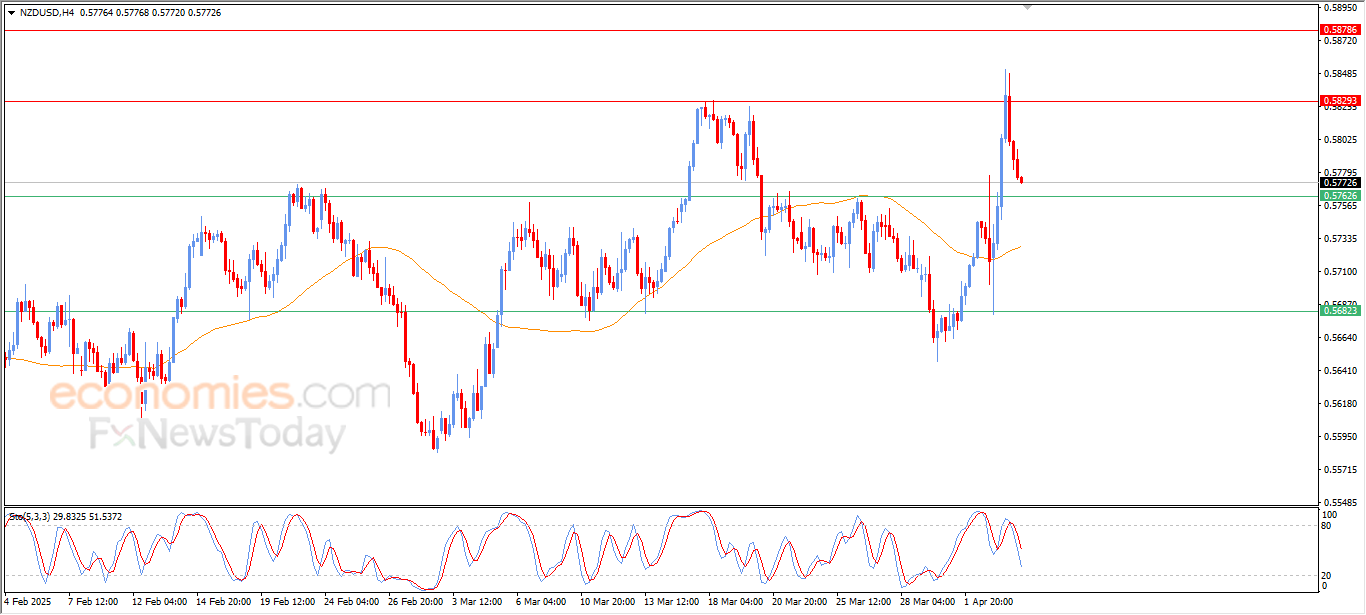
Task: Select the red 0.58293 price label
Action: click(x=1340, y=101)
